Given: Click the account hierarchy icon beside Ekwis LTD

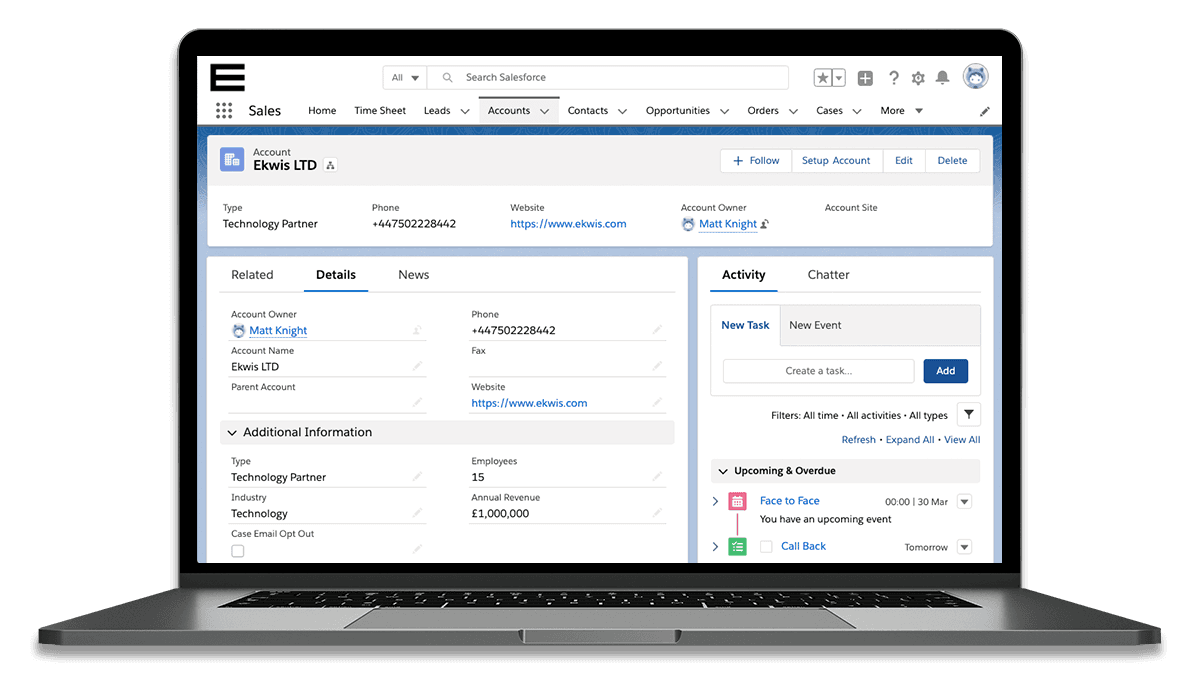Looking at the screenshot, I should pyautogui.click(x=331, y=165).
